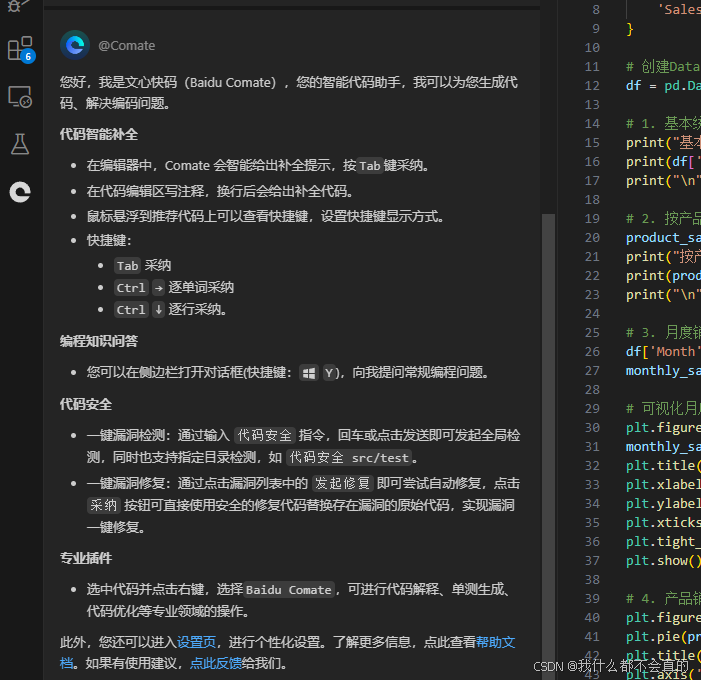Open the 帮助文档 help link
This screenshot has height=680, width=701.
(495, 642)
